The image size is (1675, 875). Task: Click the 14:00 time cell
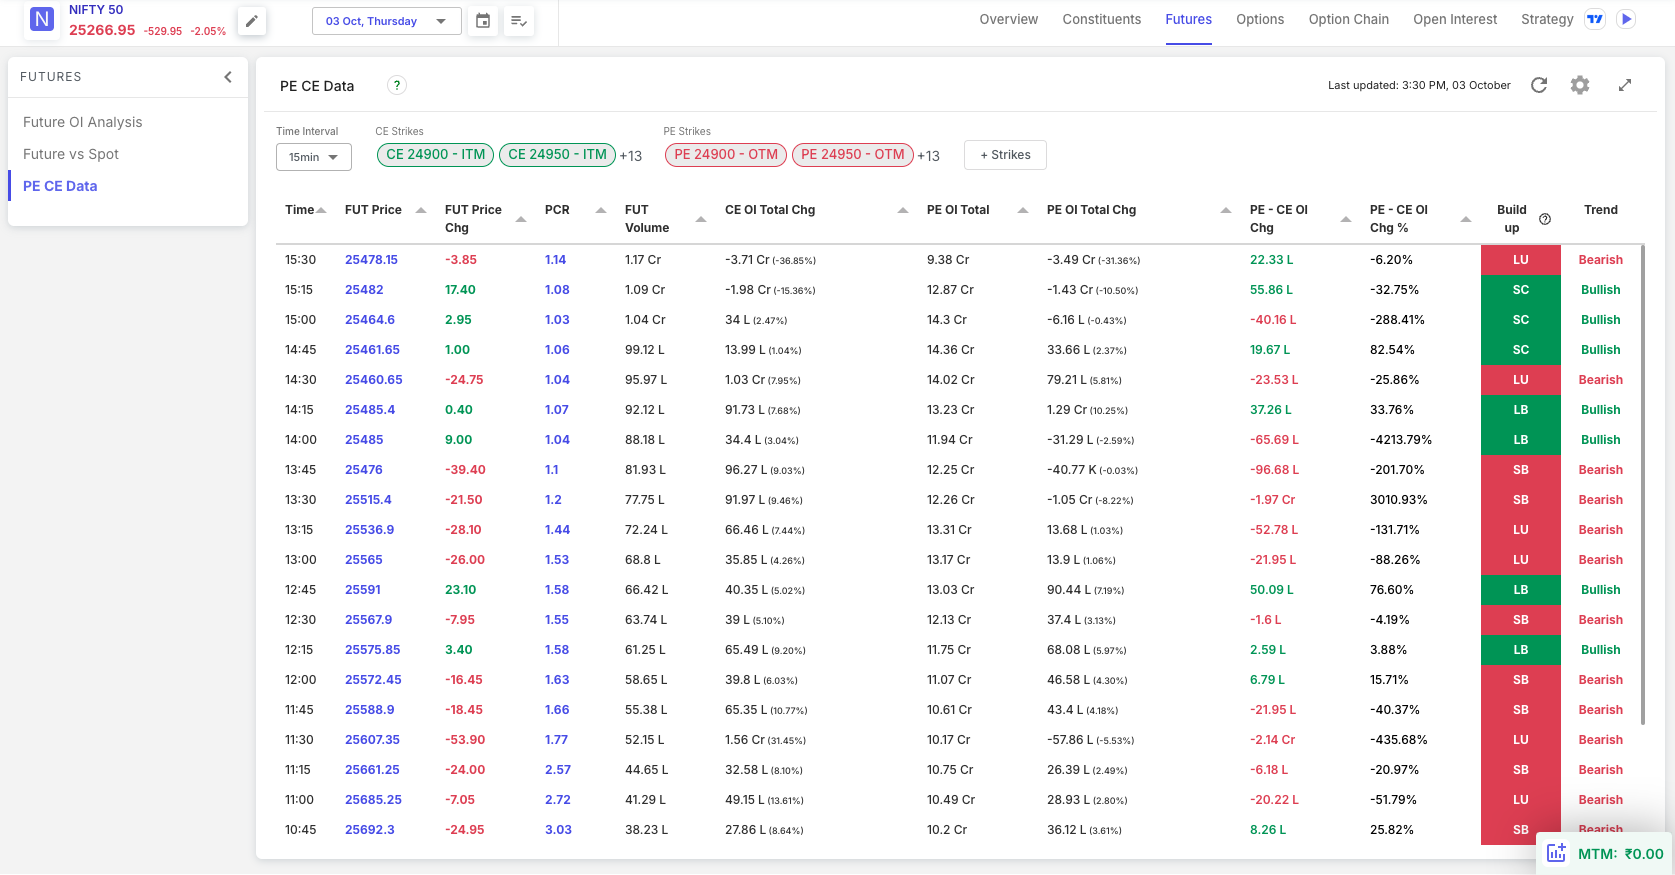click(300, 440)
